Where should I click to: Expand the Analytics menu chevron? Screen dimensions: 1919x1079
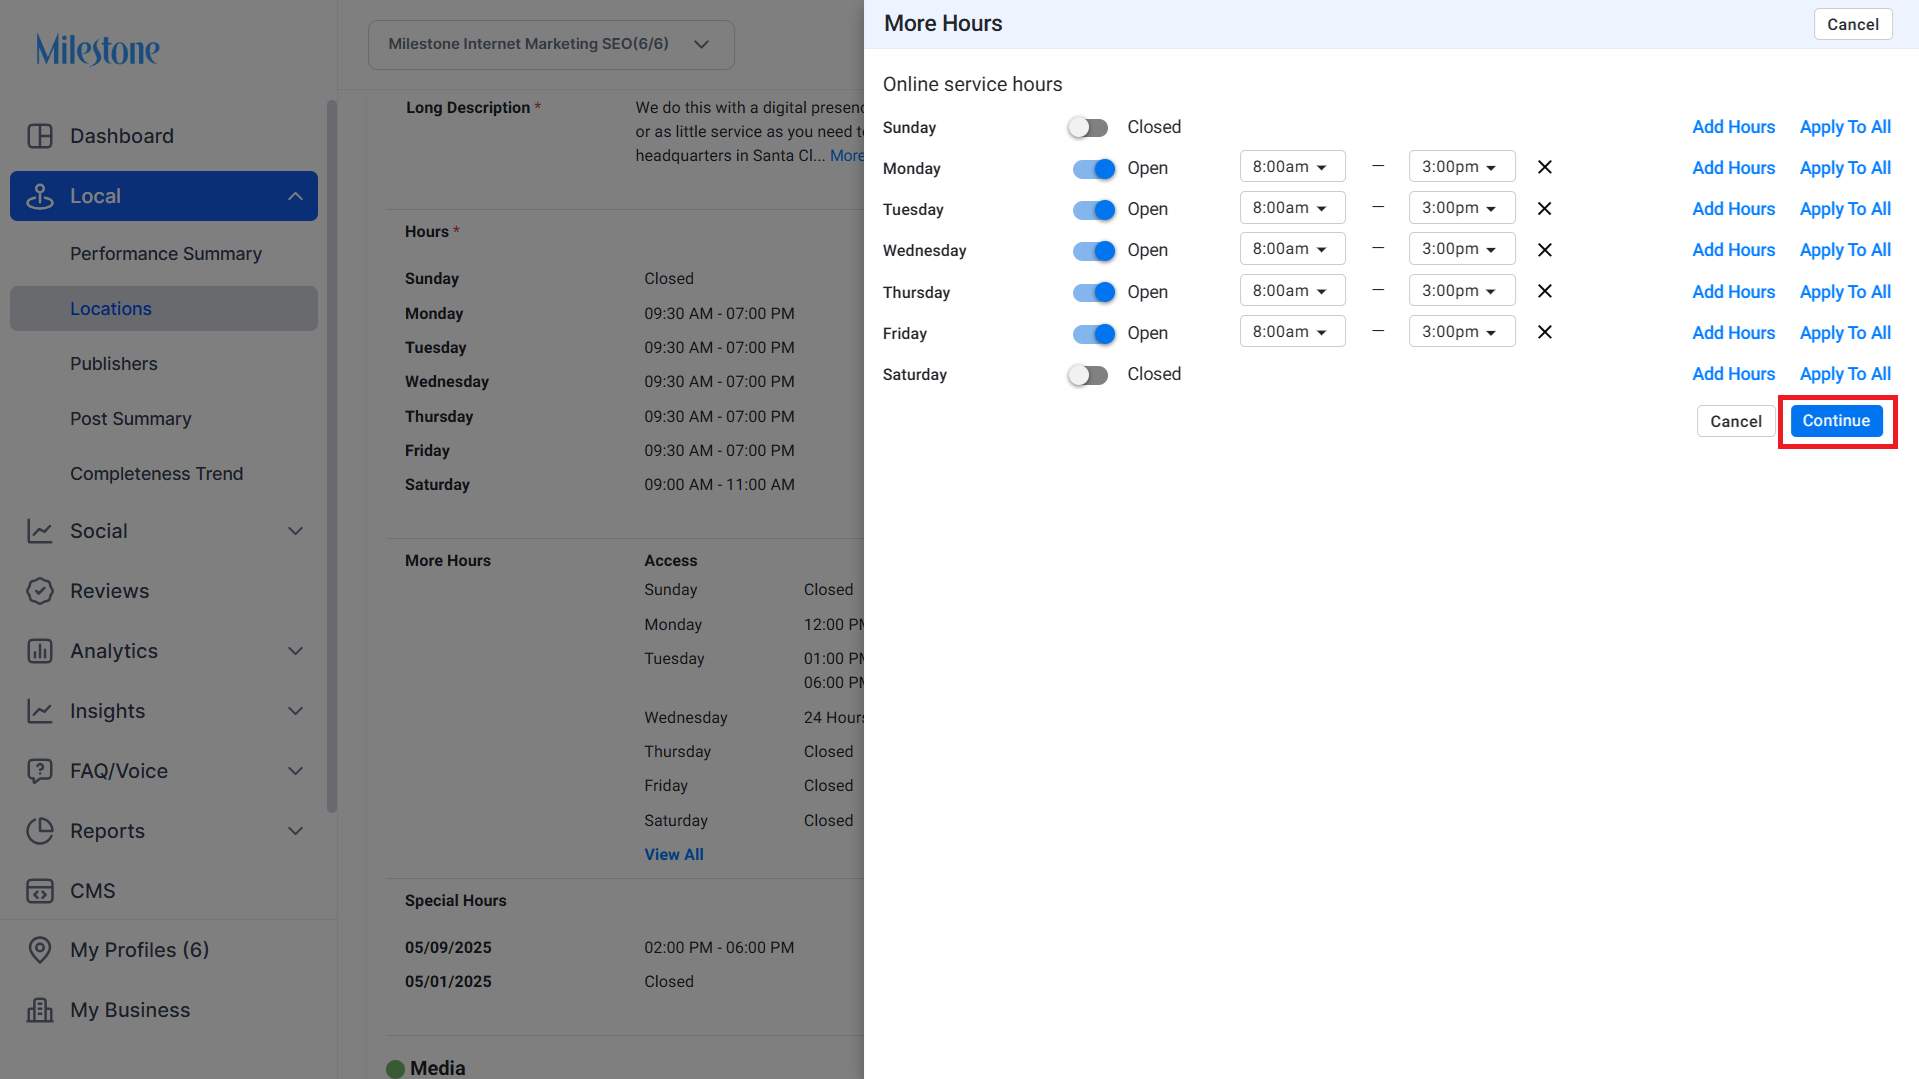[295, 651]
